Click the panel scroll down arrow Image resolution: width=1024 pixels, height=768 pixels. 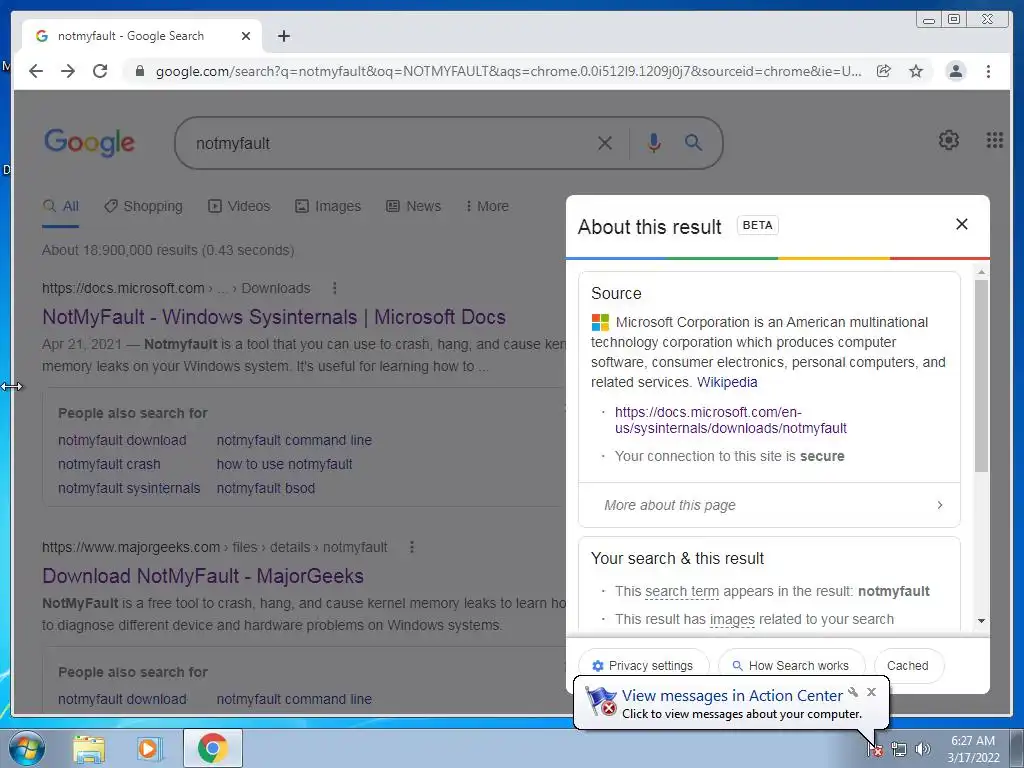[x=981, y=621]
